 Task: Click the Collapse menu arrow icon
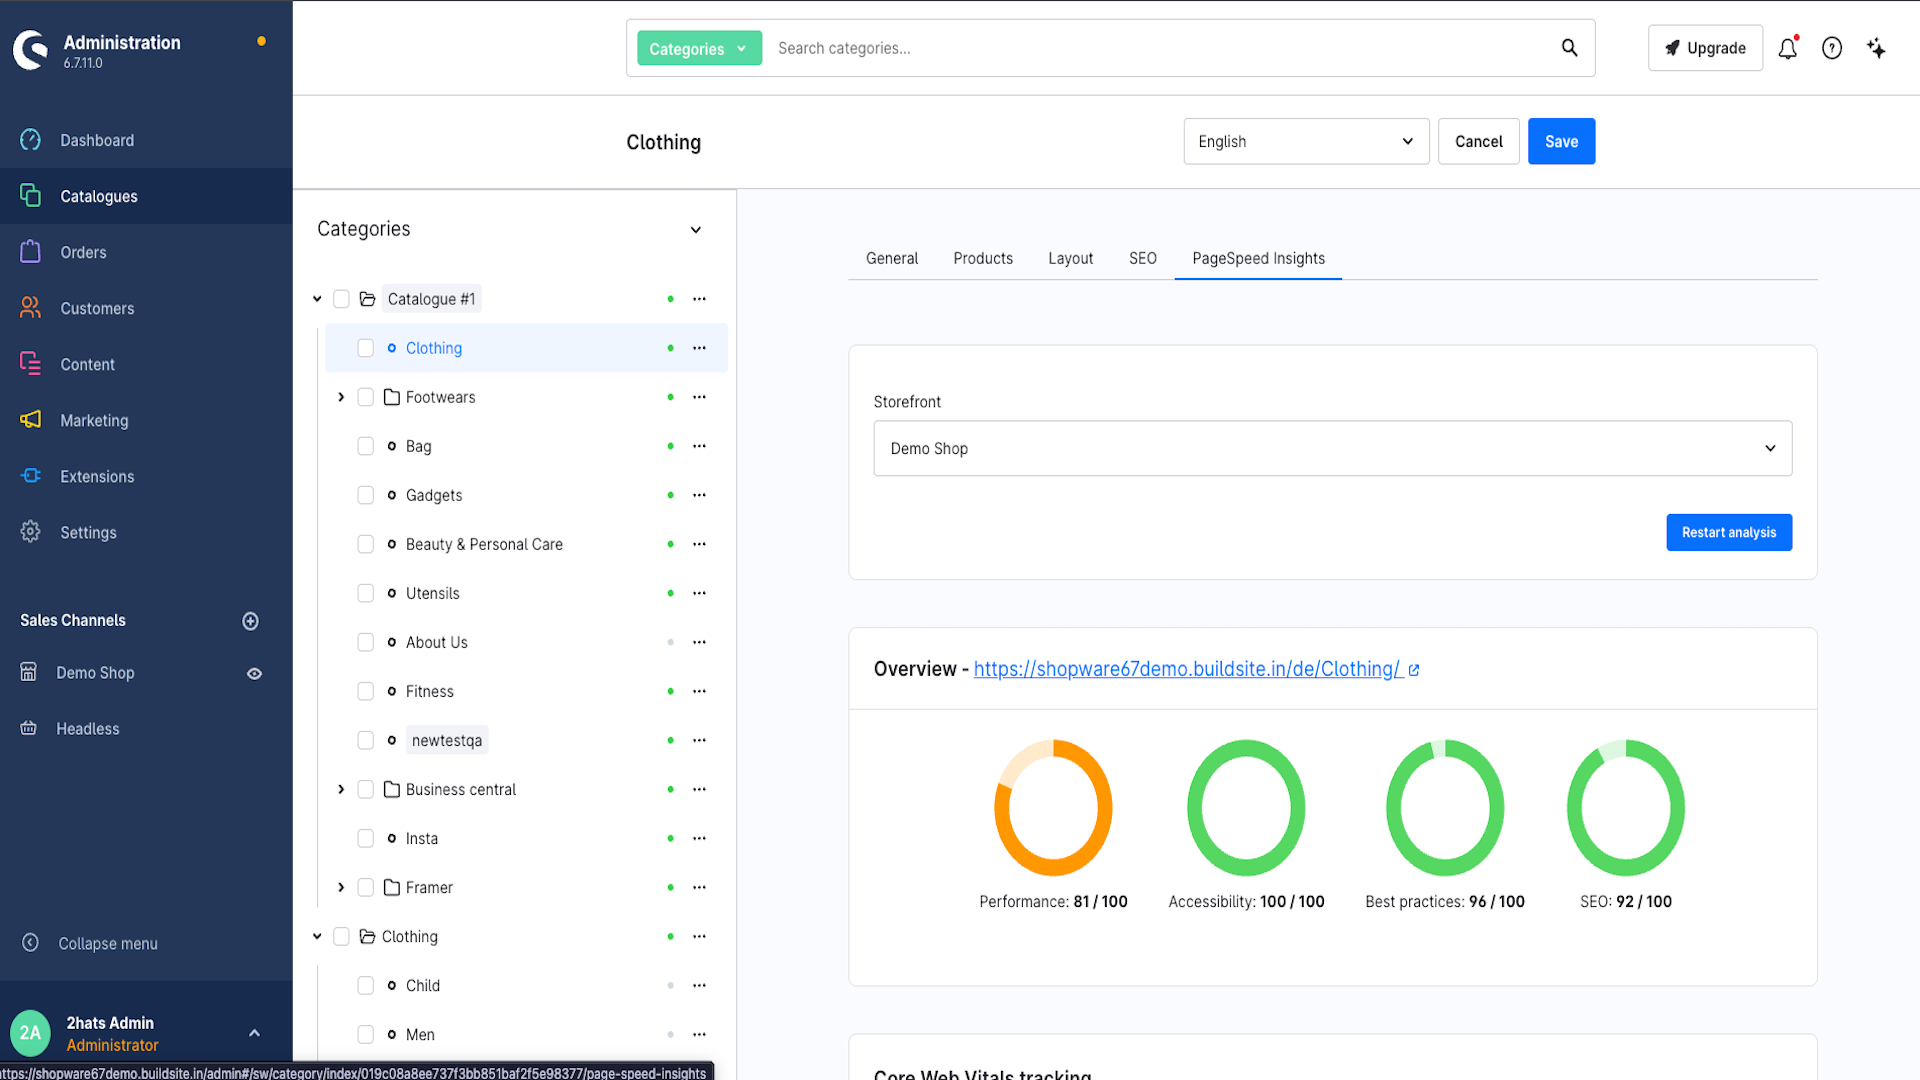coord(31,943)
